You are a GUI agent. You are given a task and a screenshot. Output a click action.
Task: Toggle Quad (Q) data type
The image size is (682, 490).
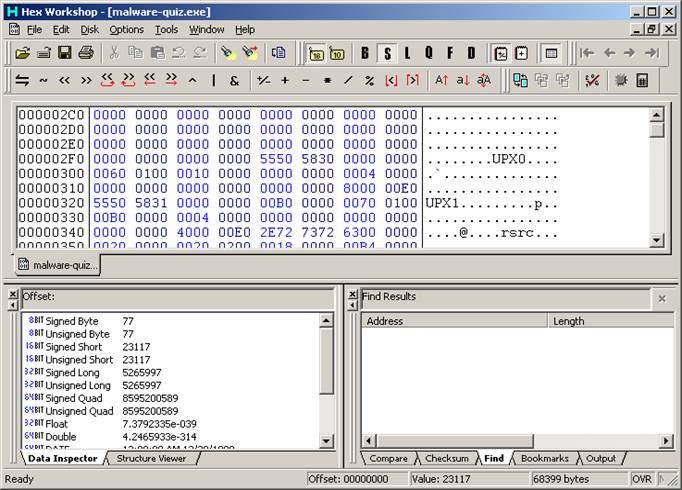429,53
